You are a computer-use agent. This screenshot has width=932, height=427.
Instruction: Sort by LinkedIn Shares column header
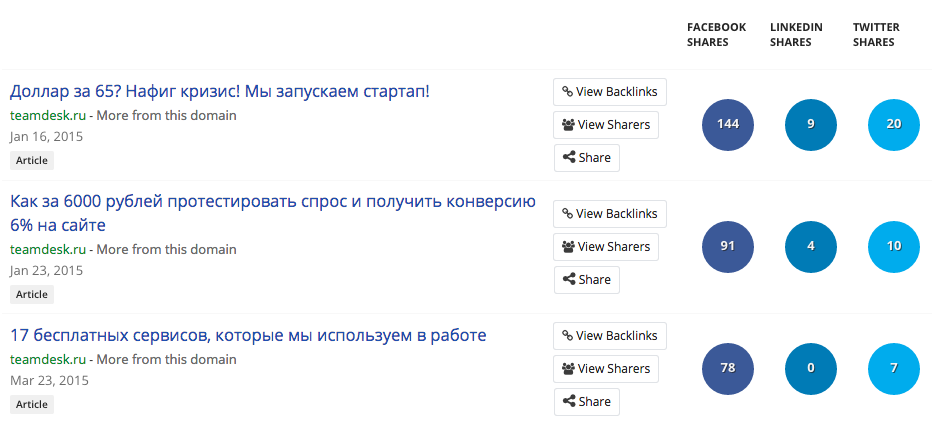796,35
